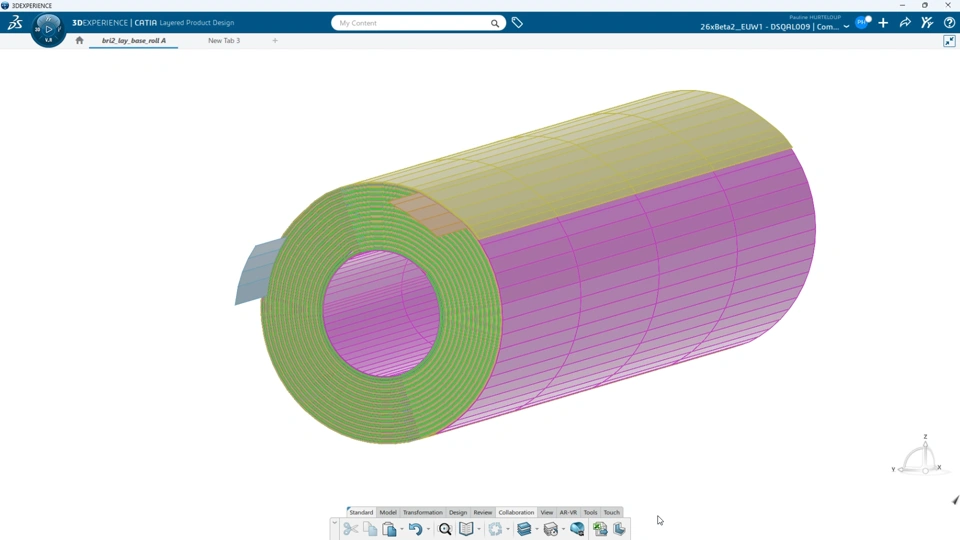The width and height of the screenshot is (960, 540).
Task: Select the Transformation action bar tab
Action: (422, 512)
